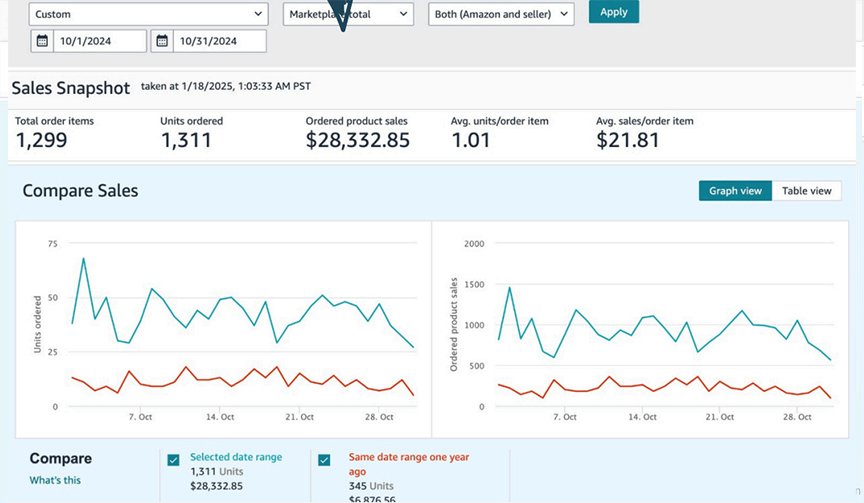Click the dark arrow pointer at top

[343, 15]
